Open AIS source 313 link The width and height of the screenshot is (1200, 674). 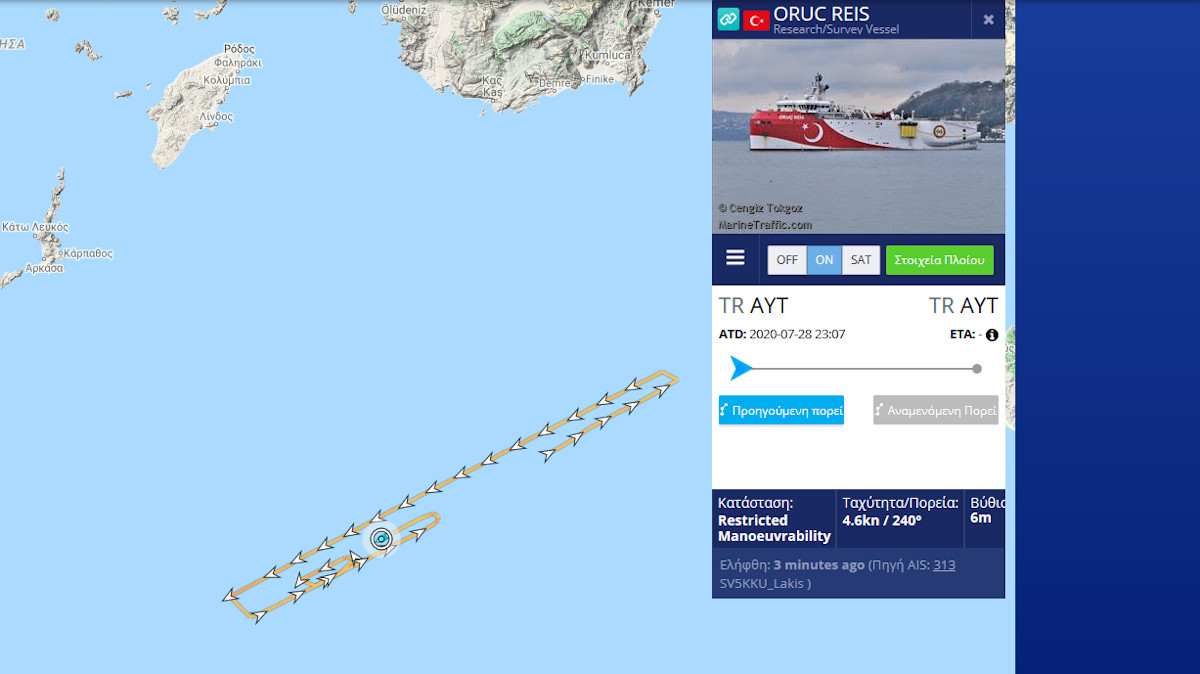click(944, 565)
